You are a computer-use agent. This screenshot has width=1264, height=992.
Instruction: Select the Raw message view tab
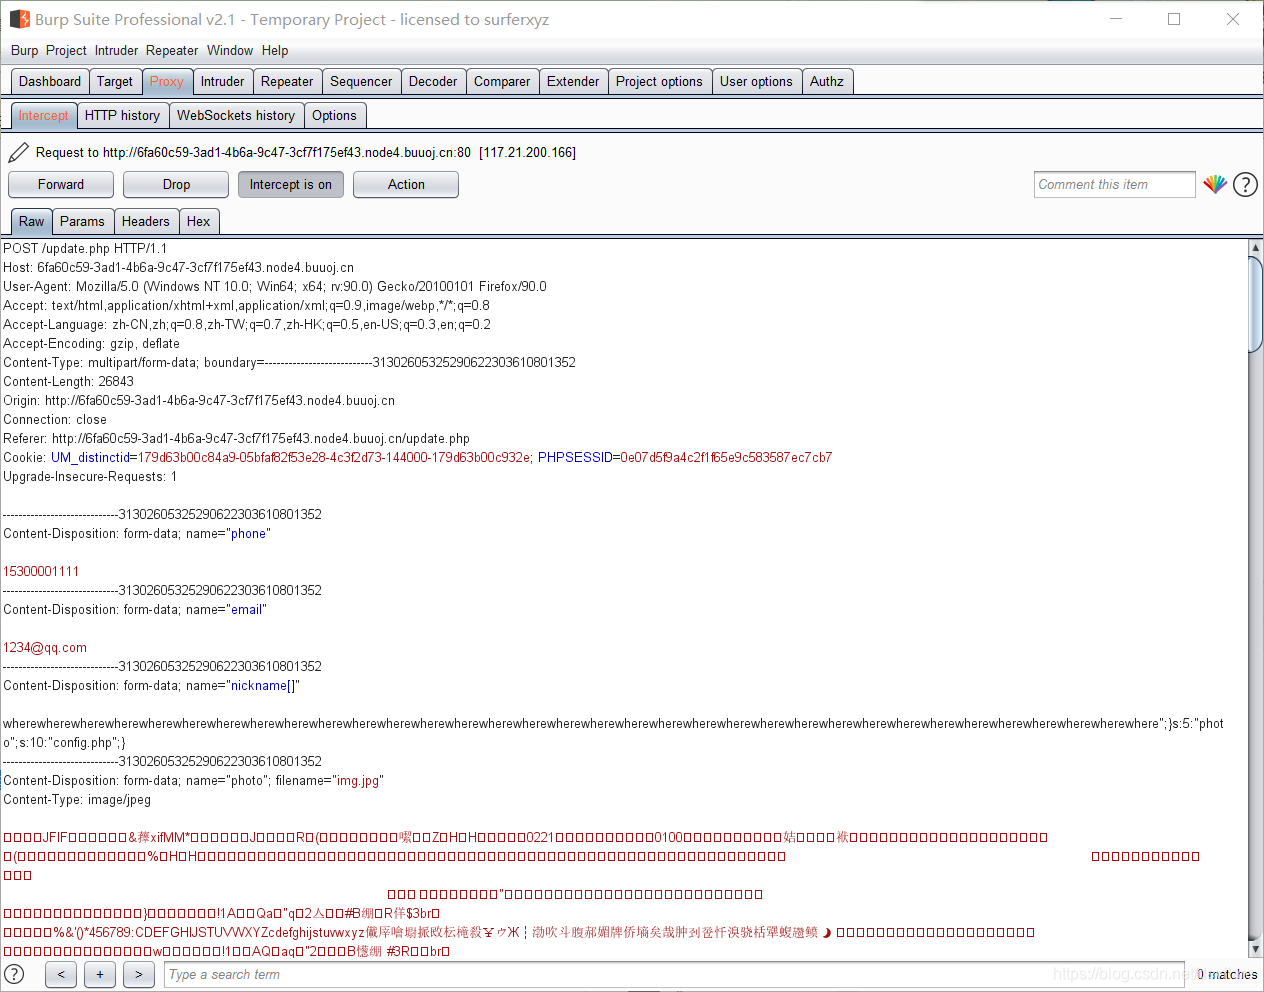[32, 221]
